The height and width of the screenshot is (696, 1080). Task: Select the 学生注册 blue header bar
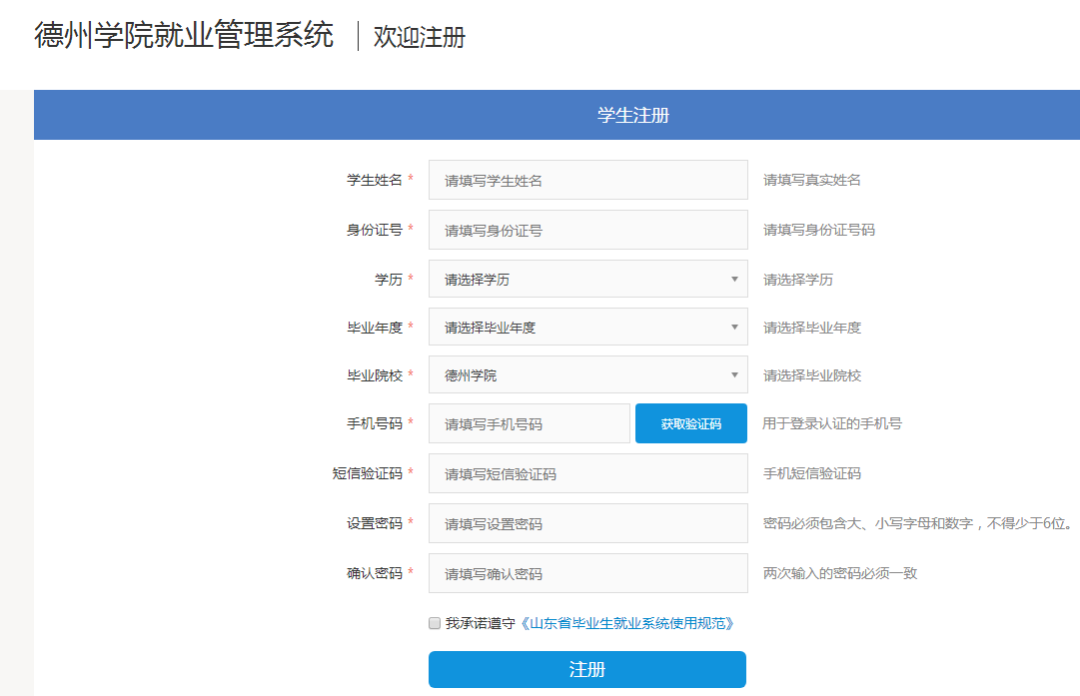click(x=633, y=115)
